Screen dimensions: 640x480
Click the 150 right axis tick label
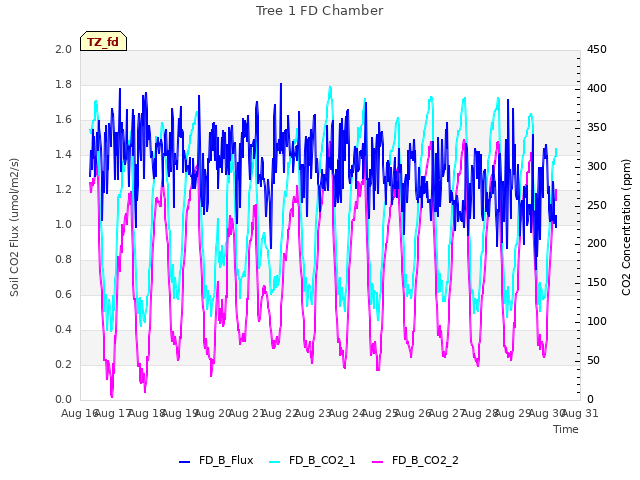point(597,283)
